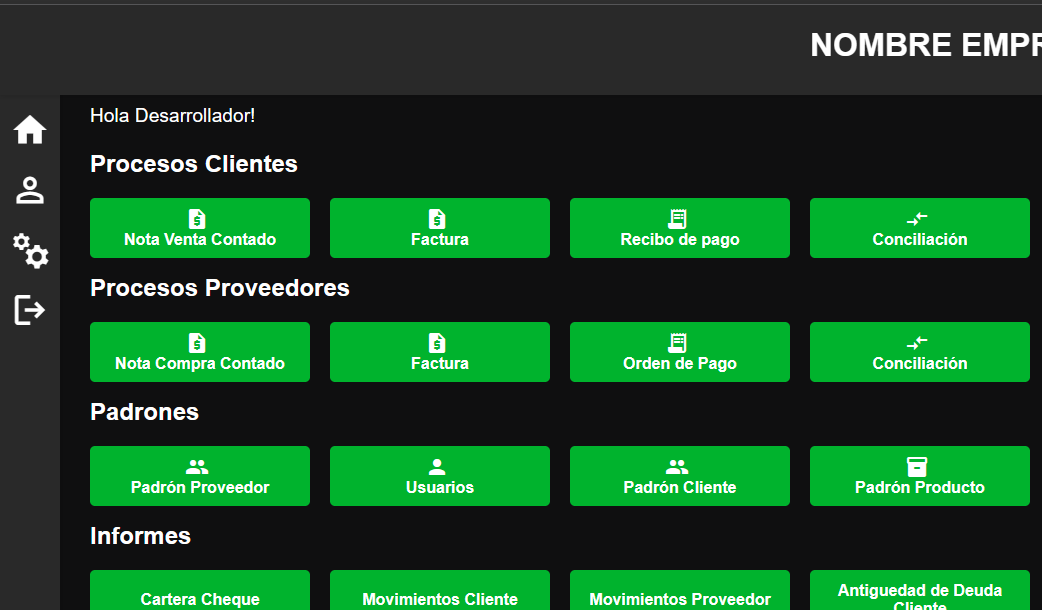Open Recibo de pago
The height and width of the screenshot is (610, 1042).
[x=679, y=228]
